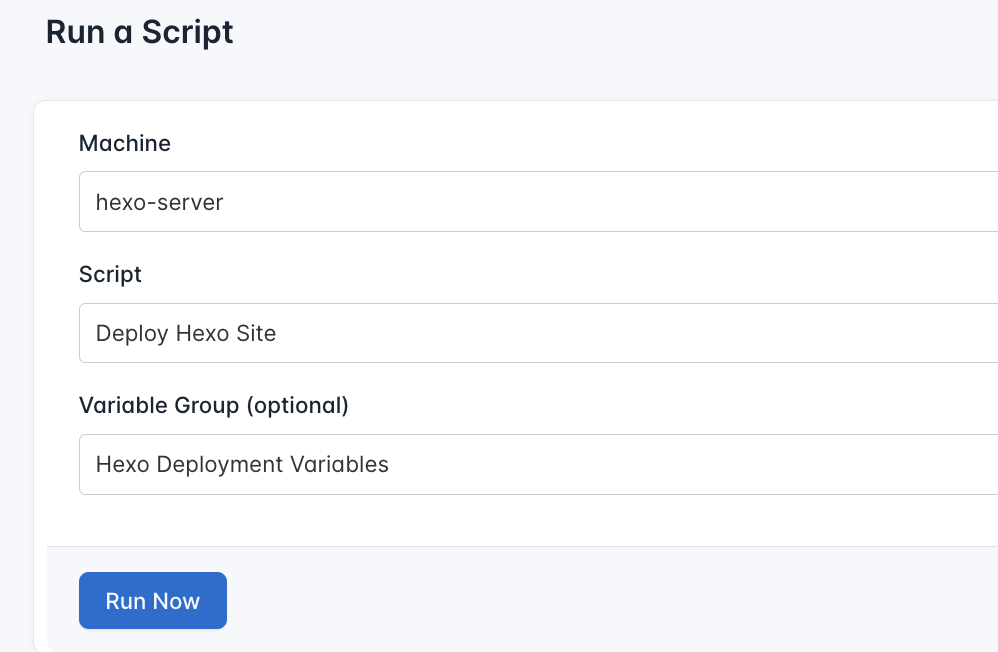The height and width of the screenshot is (652, 998).
Task: Click the Run Now button
Action: click(152, 600)
